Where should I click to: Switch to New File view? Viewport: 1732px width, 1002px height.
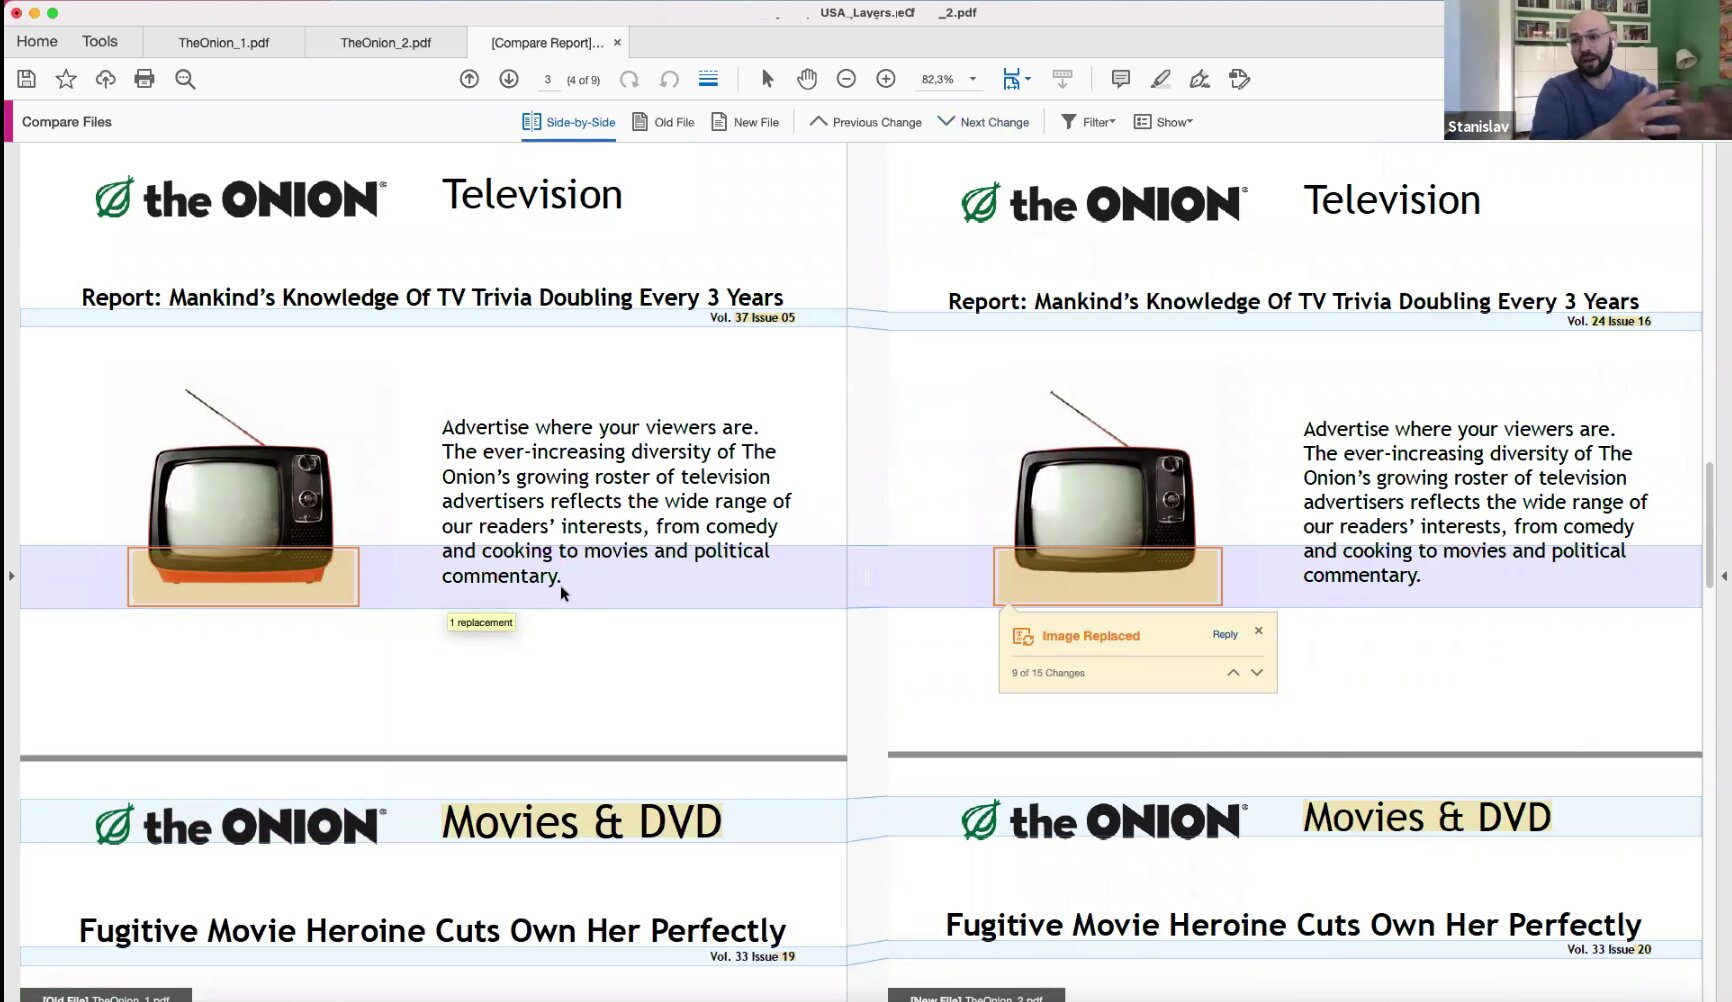point(745,122)
